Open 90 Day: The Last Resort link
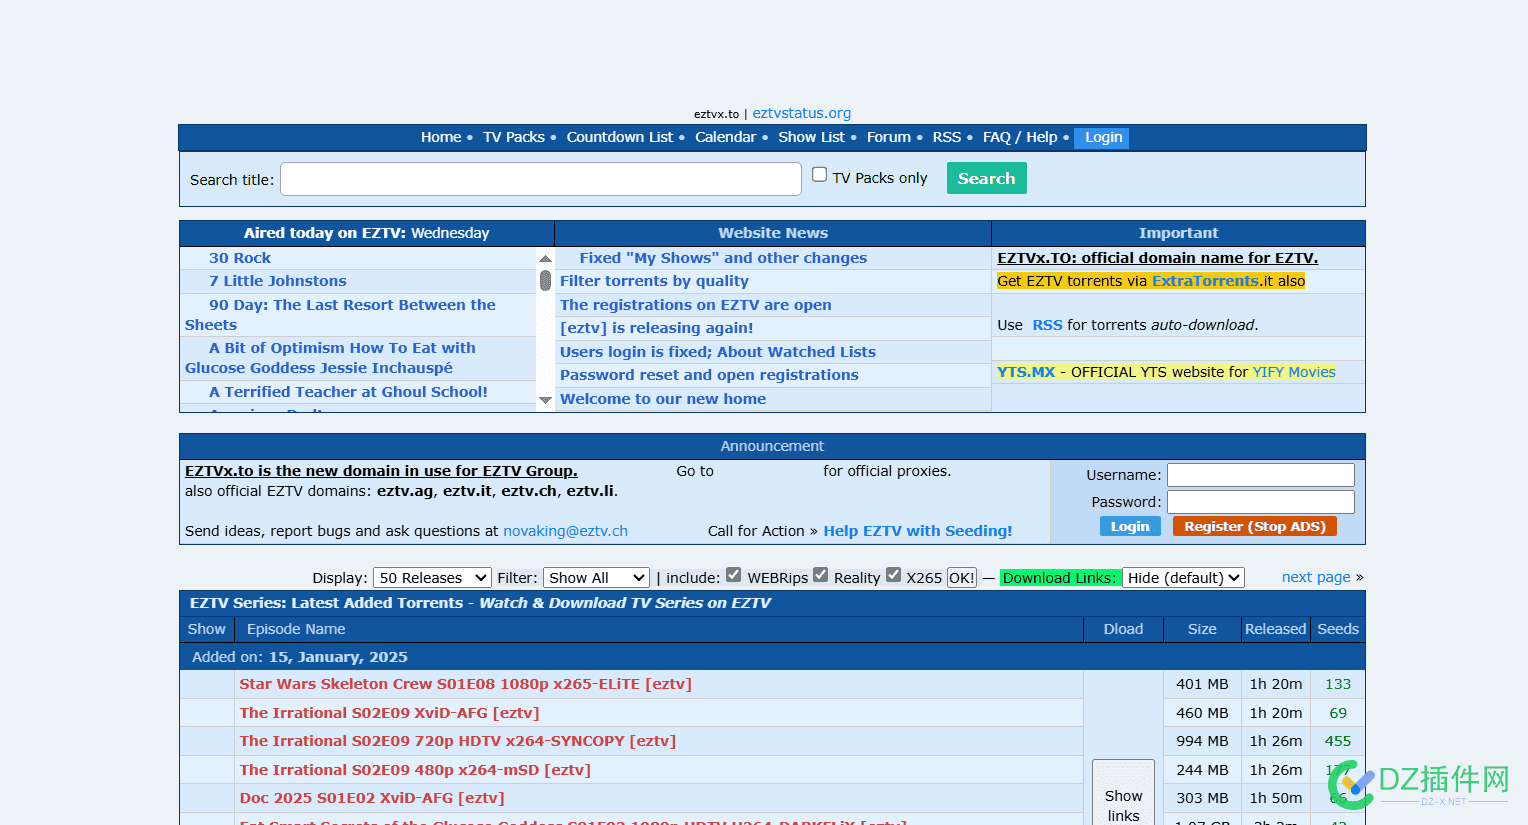Image resolution: width=1528 pixels, height=825 pixels. pos(340,315)
